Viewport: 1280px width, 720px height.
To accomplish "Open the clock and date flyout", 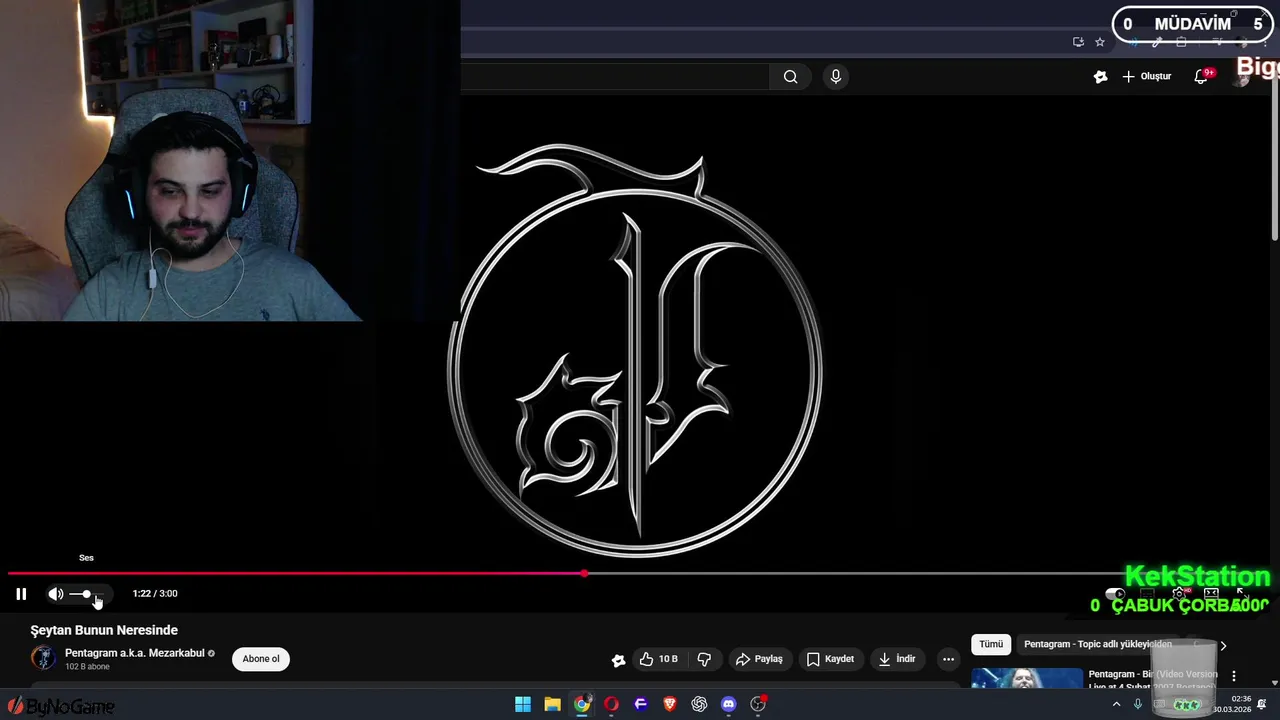I will click(x=1232, y=705).
